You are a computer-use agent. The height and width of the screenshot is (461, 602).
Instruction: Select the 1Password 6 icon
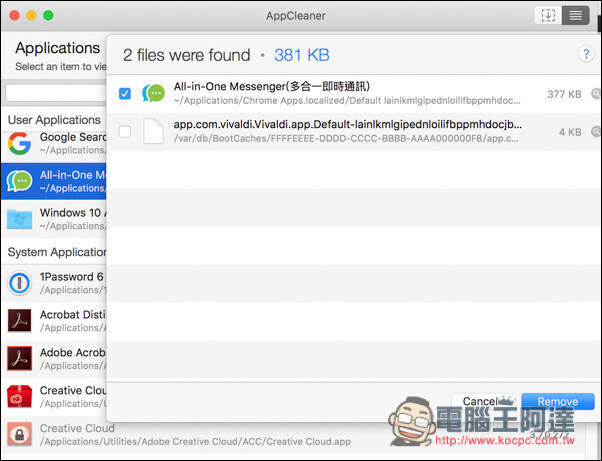(19, 283)
